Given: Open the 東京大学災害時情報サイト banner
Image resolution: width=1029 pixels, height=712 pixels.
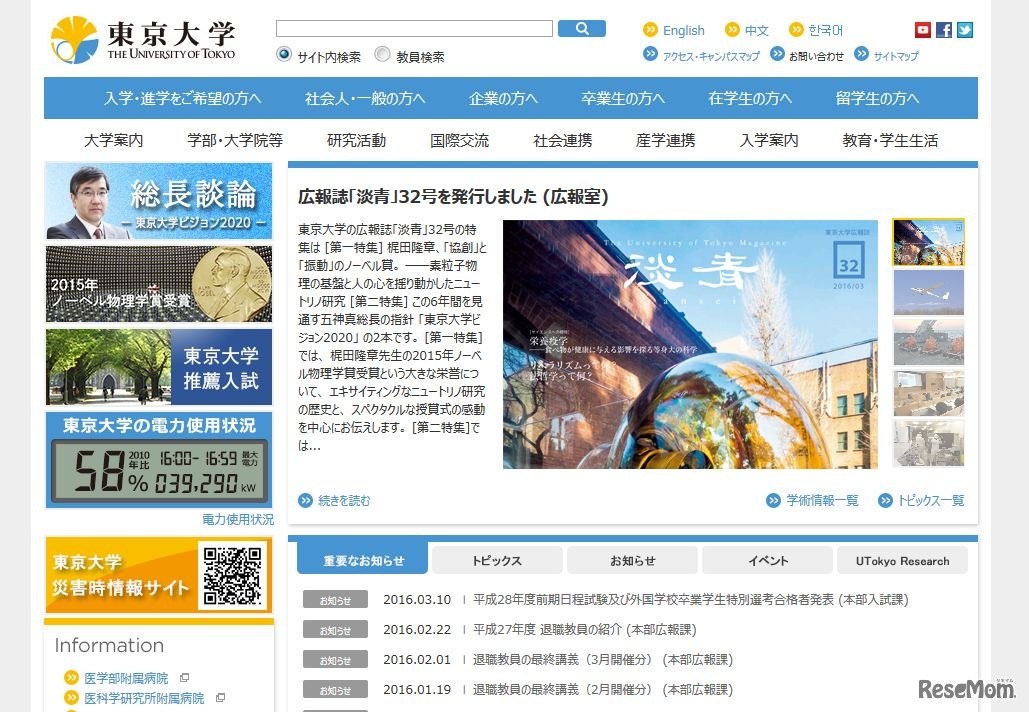Looking at the screenshot, I should pyautogui.click(x=159, y=576).
